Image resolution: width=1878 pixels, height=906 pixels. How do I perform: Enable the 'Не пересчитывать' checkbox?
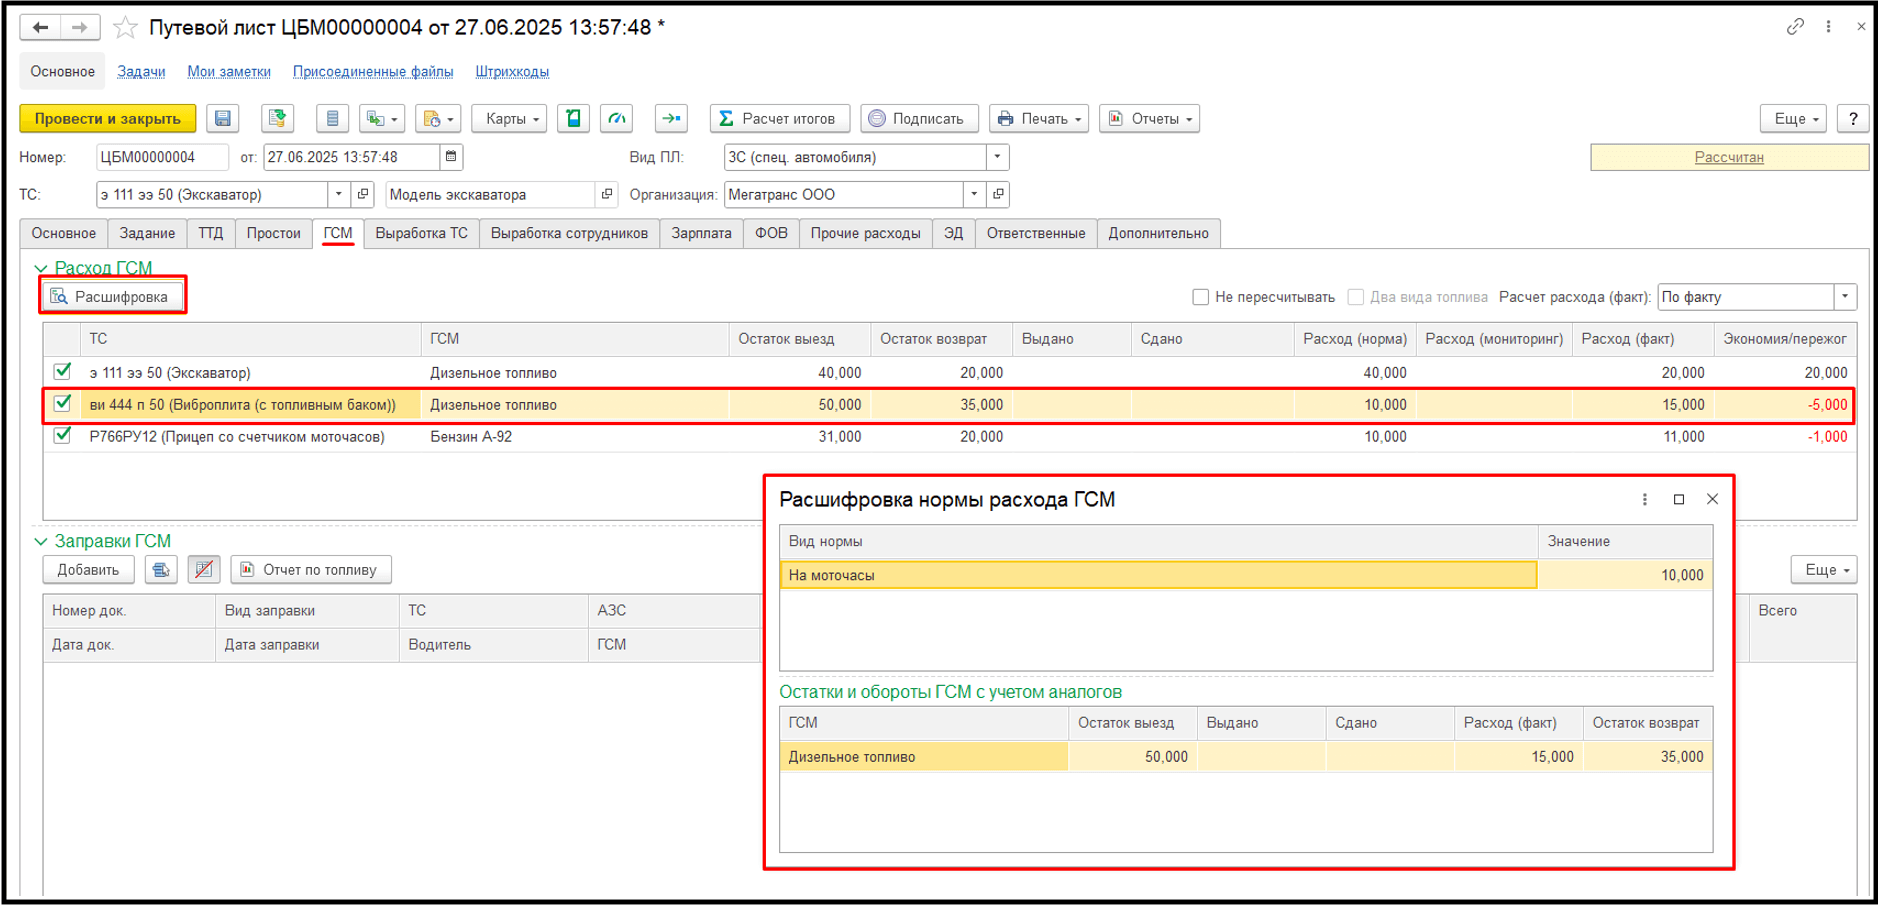pyautogui.click(x=1201, y=297)
